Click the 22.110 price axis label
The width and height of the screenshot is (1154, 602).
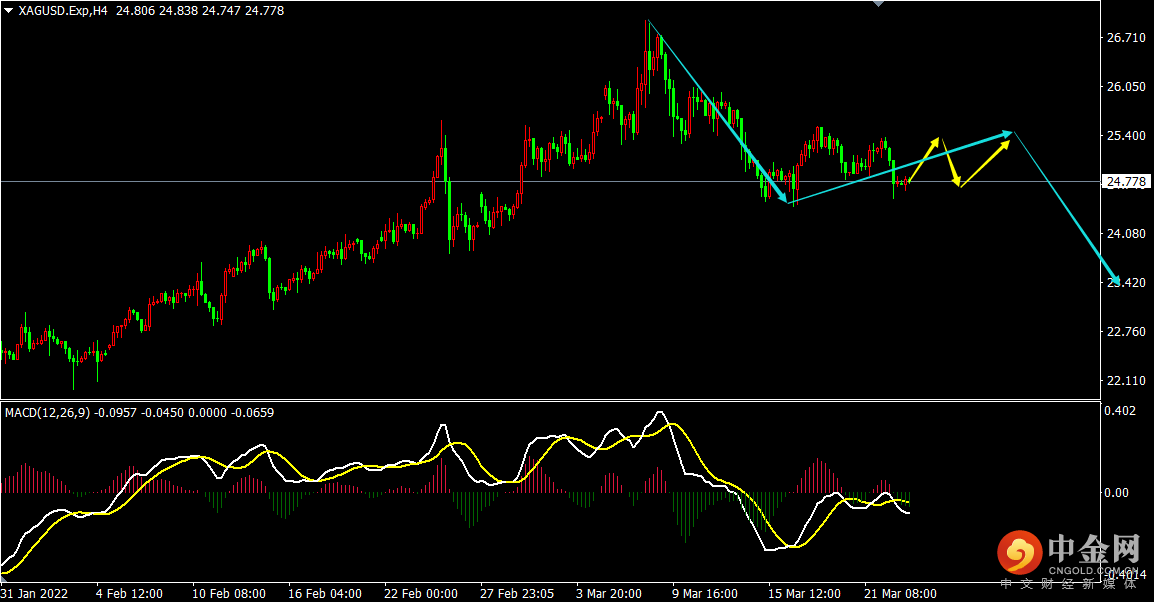(x=1125, y=381)
